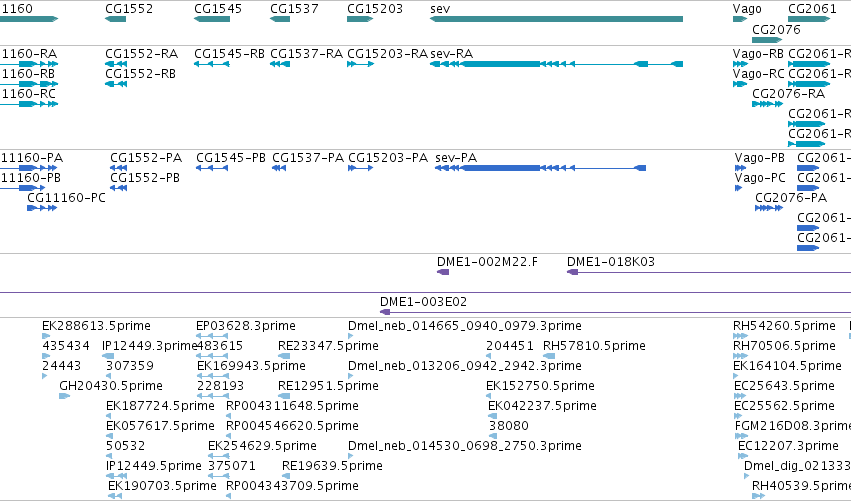851x501 pixels.
Task: Select the CG1552-RA transcript label
Action: click(142, 54)
